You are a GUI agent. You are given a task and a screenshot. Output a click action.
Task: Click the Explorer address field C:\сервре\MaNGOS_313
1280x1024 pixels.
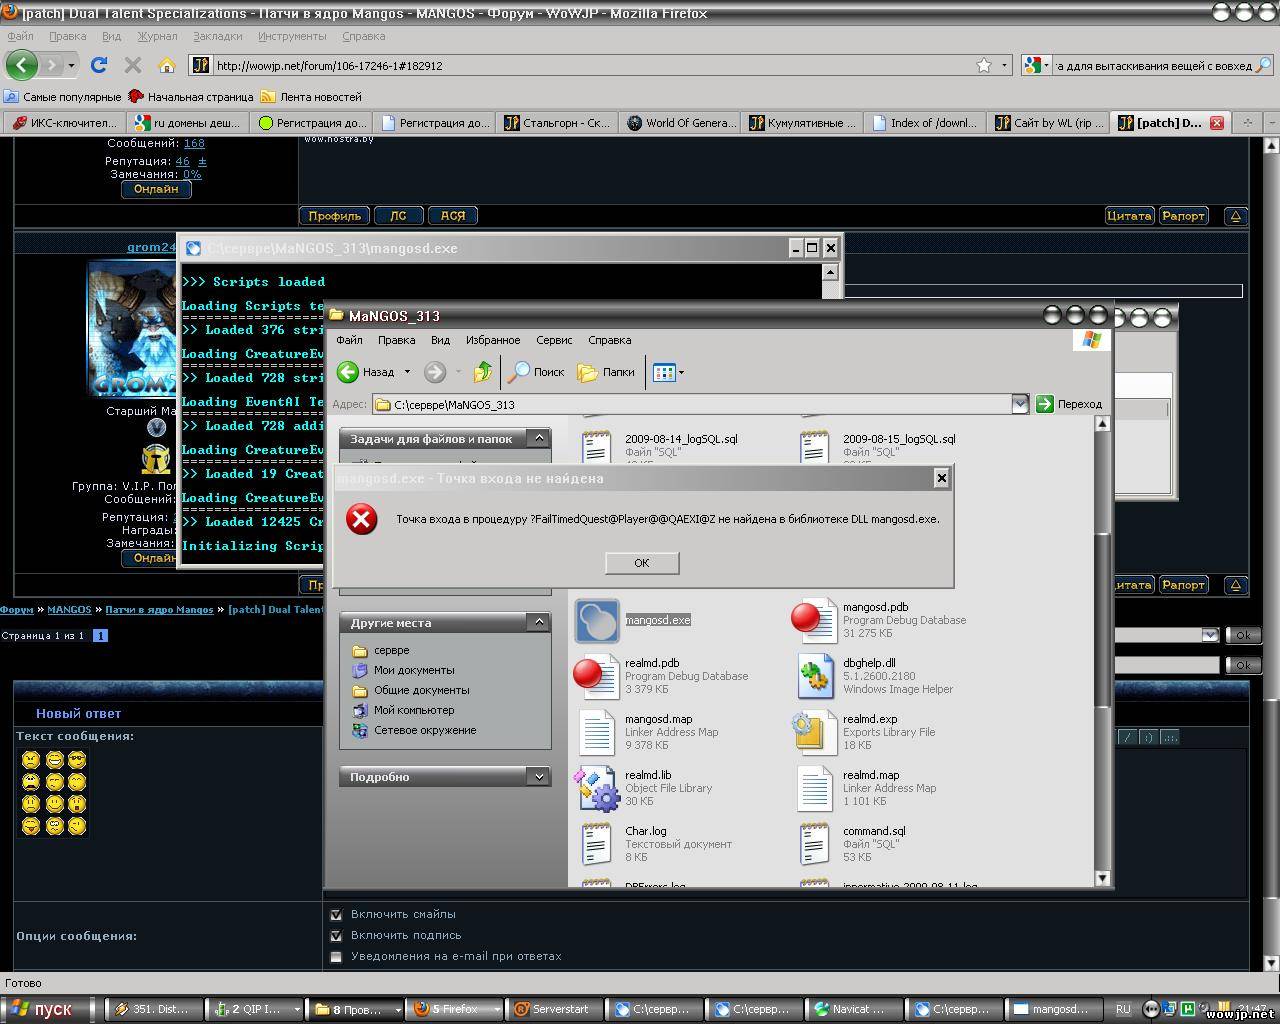[691, 404]
